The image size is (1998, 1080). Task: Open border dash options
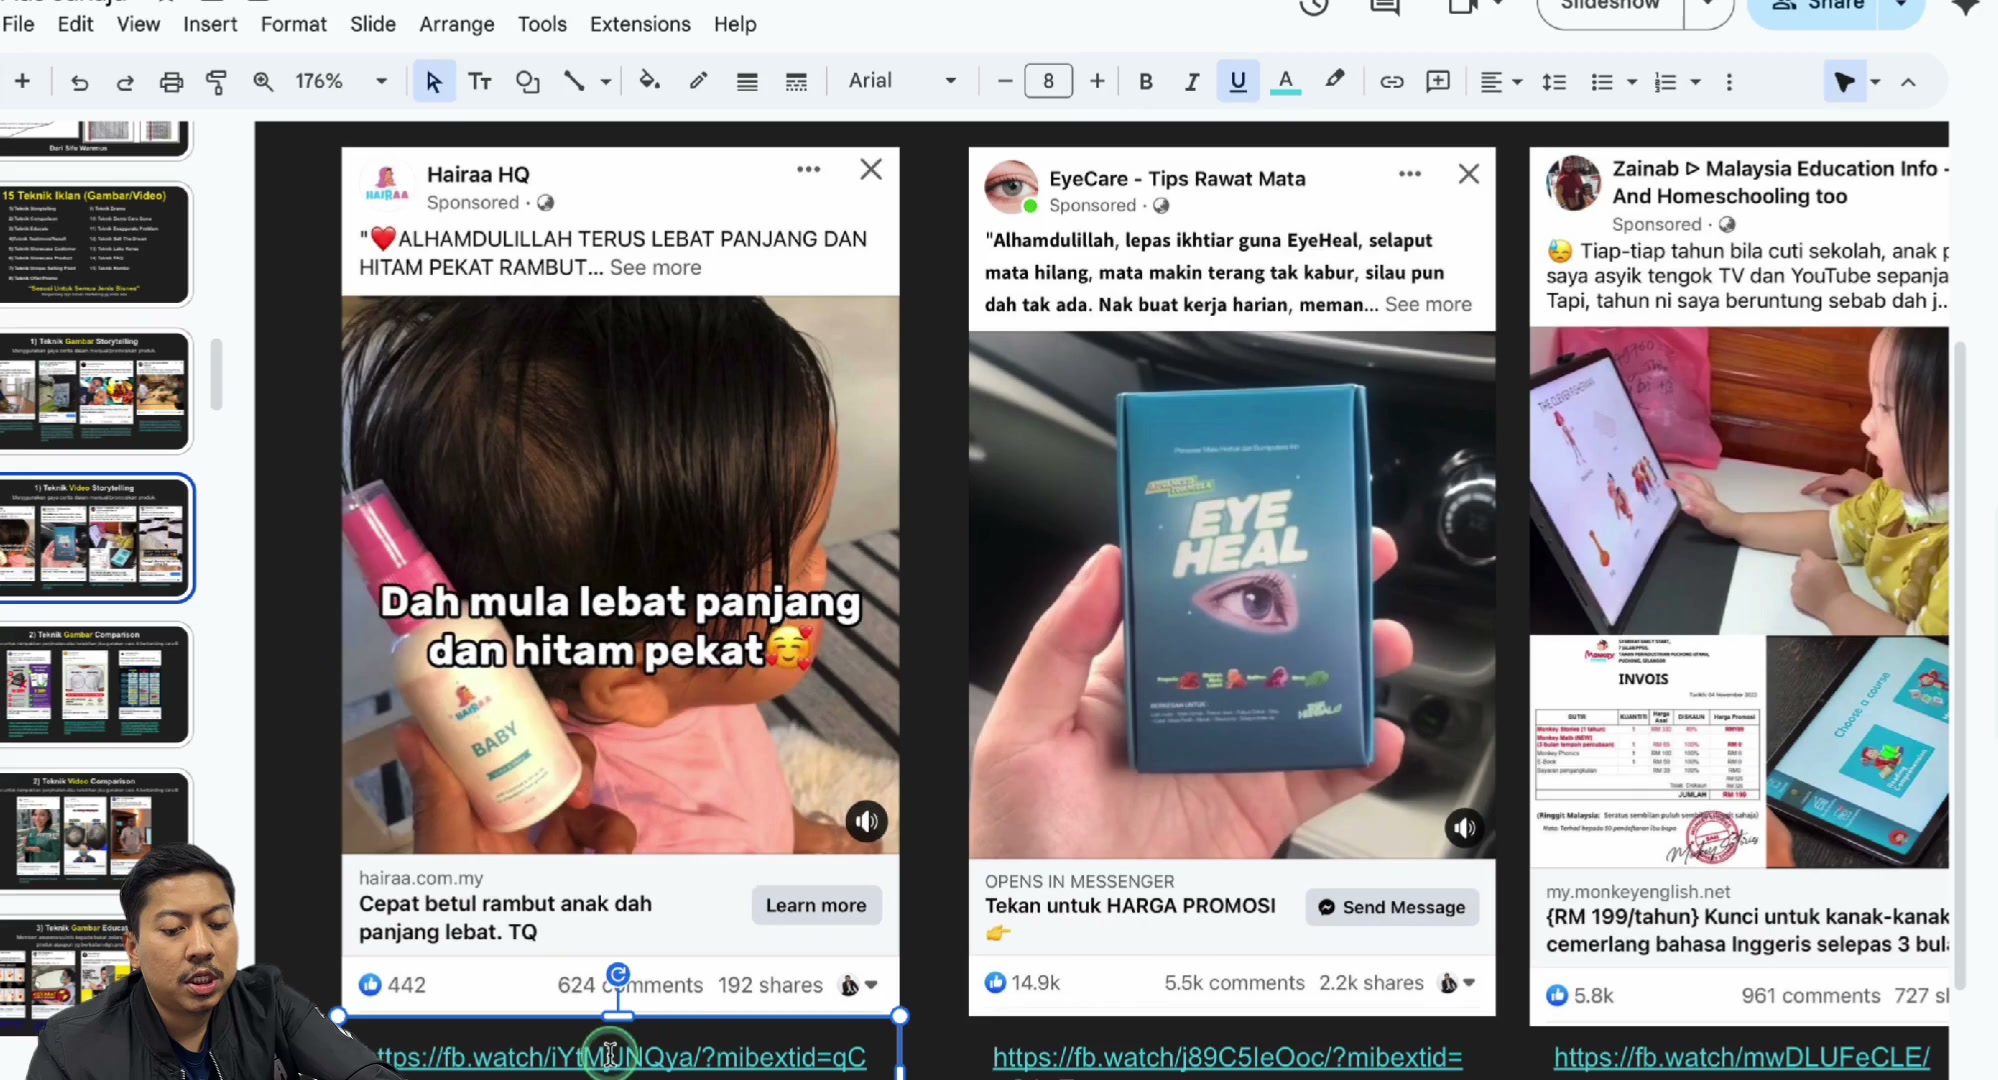pos(796,82)
